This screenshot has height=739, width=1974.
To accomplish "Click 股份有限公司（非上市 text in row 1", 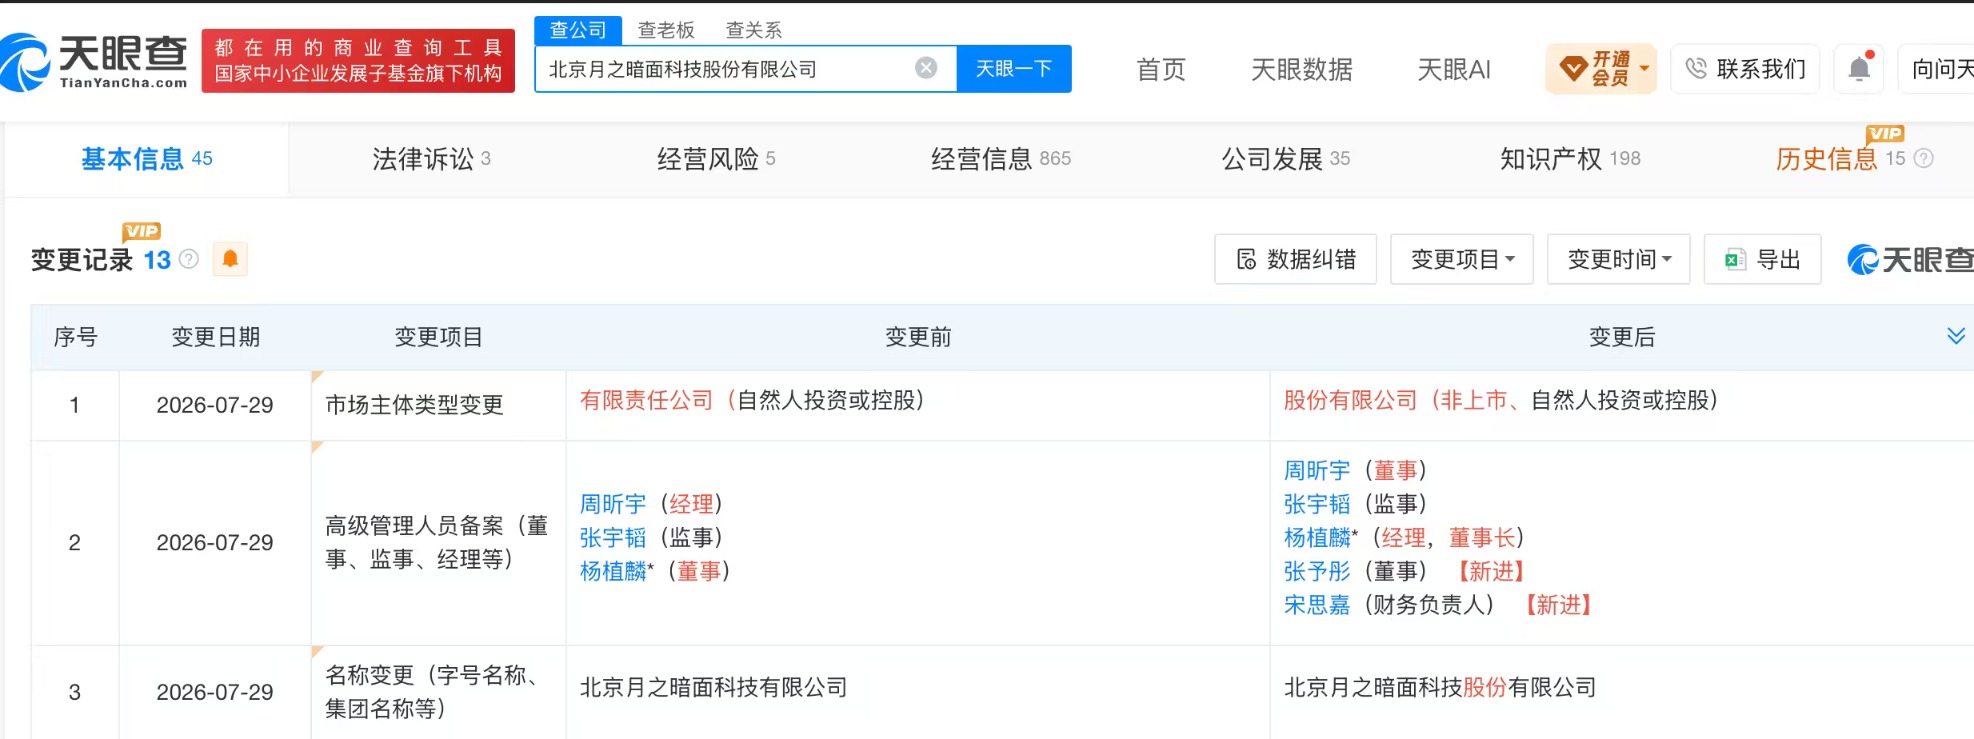I will (1395, 400).
